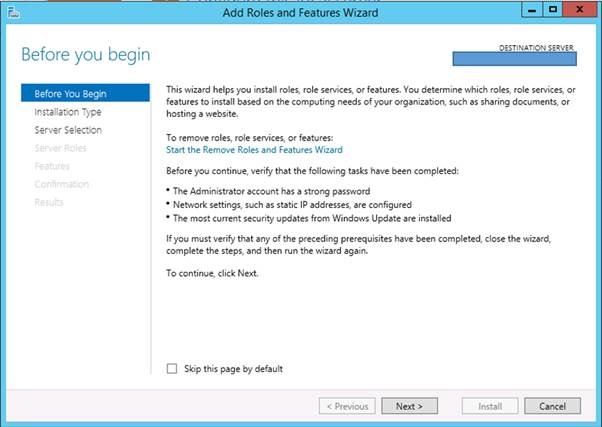This screenshot has height=427, width=602.
Task: Cancel the wizard
Action: [x=552, y=406]
